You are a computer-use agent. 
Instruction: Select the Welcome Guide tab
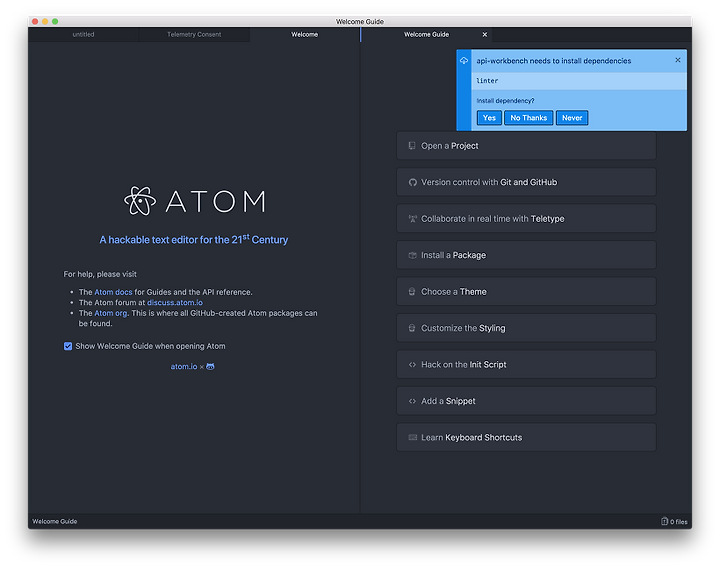[x=426, y=34]
